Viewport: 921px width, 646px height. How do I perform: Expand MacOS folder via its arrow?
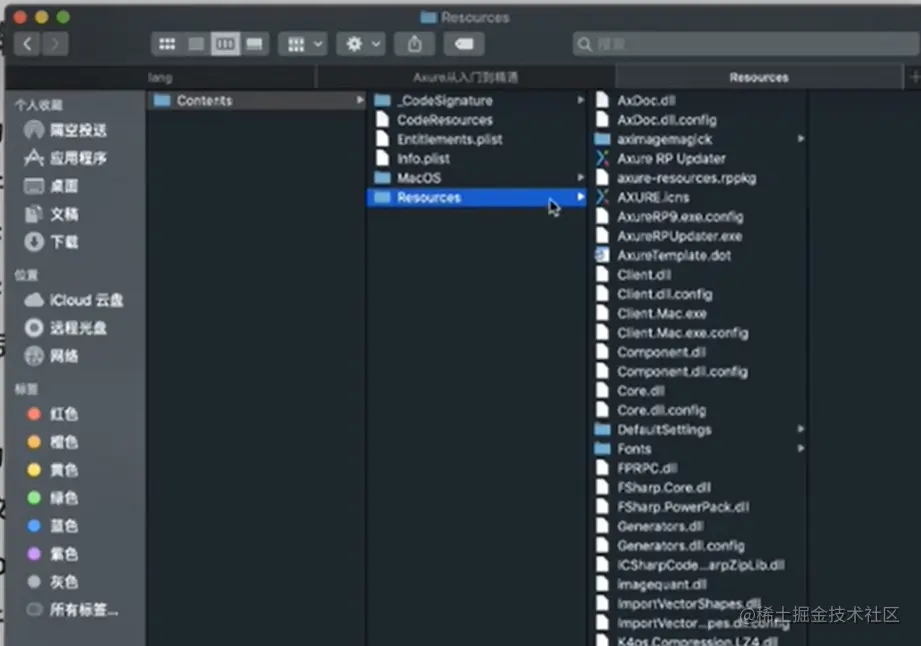coord(580,177)
